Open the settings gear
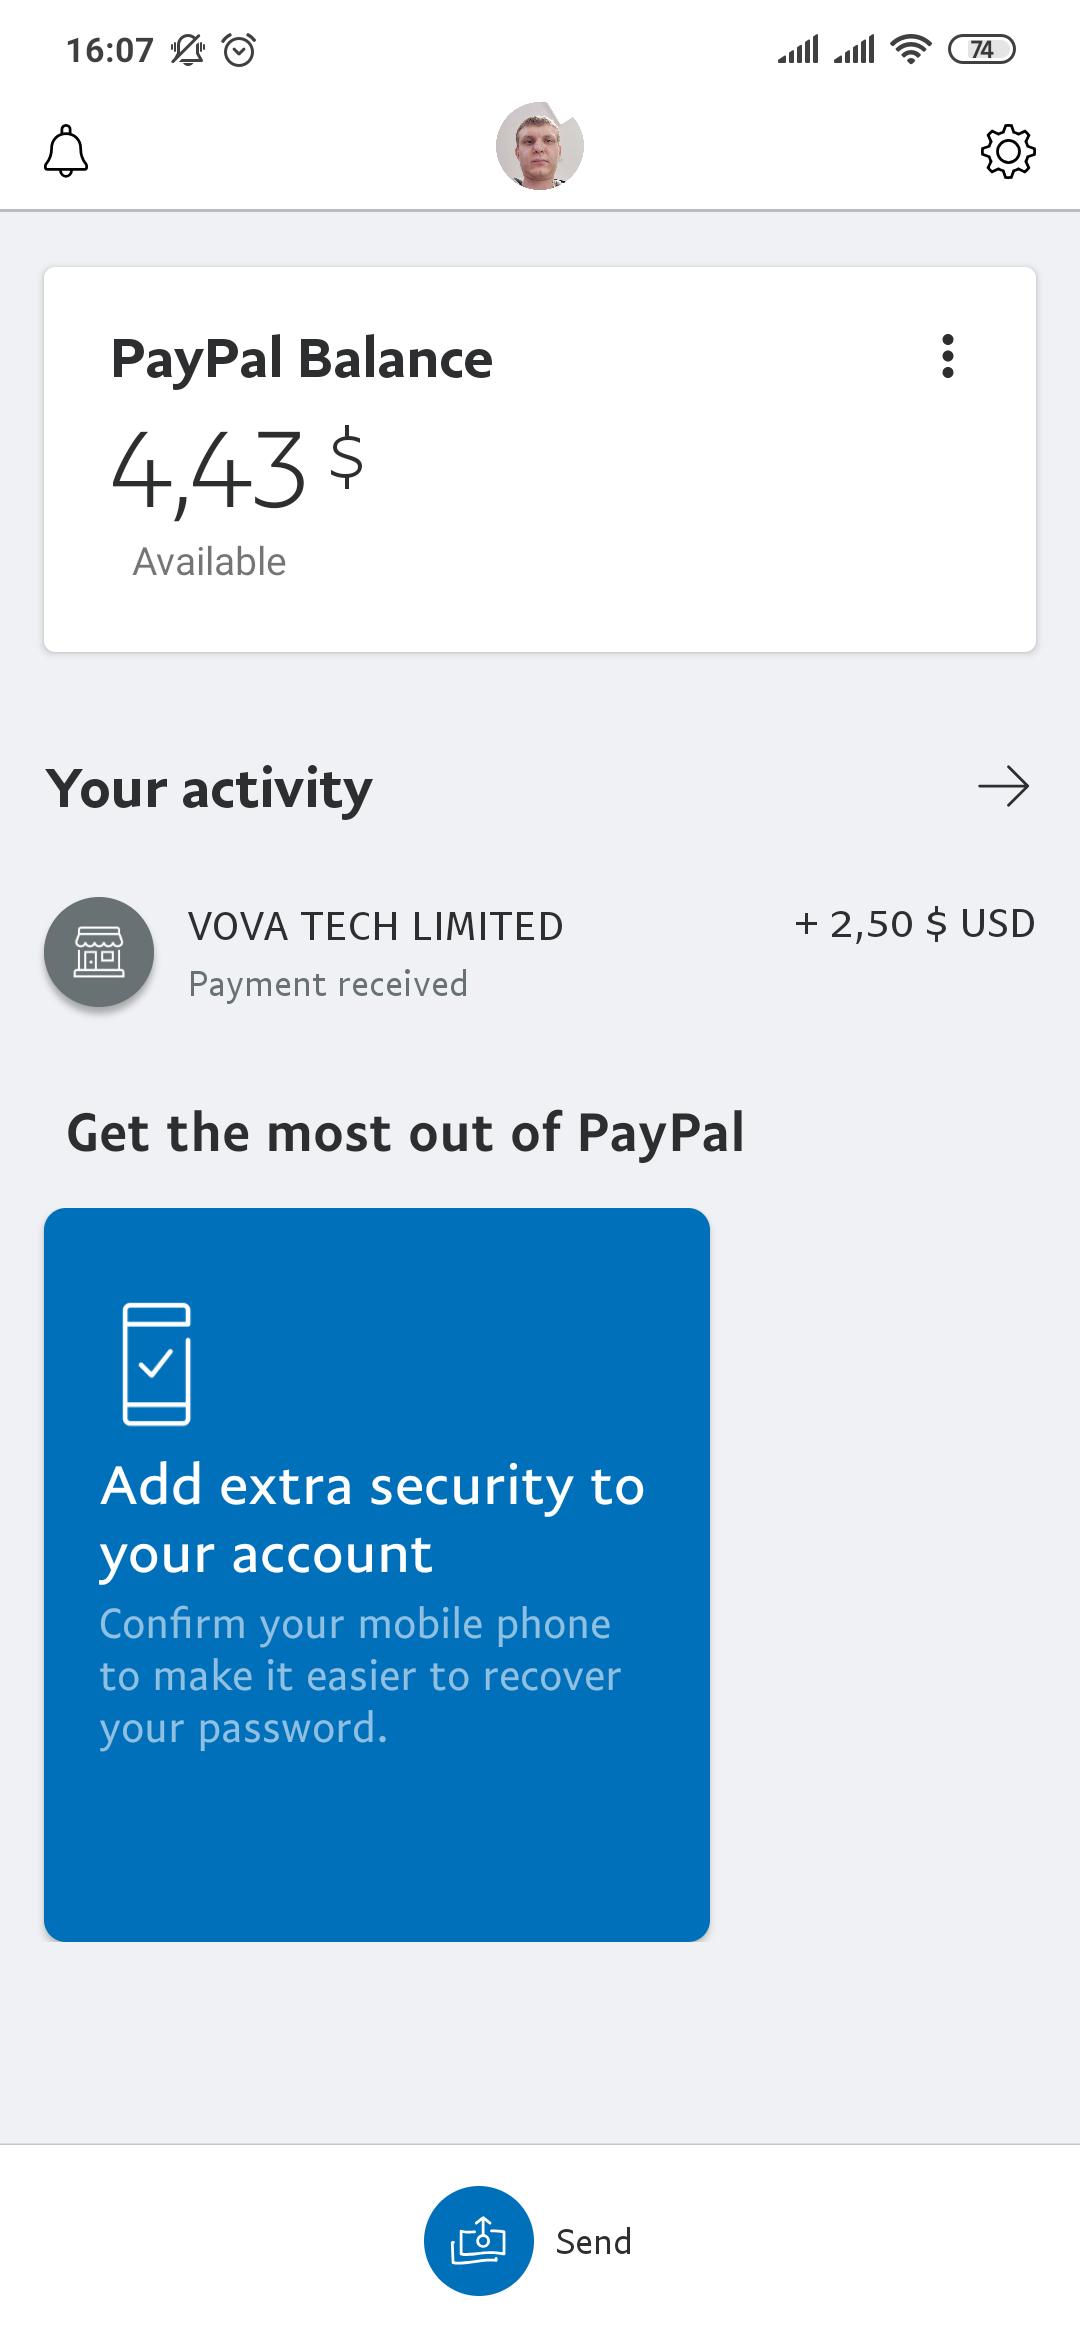Viewport: 1080px width, 2340px height. 1007,151
